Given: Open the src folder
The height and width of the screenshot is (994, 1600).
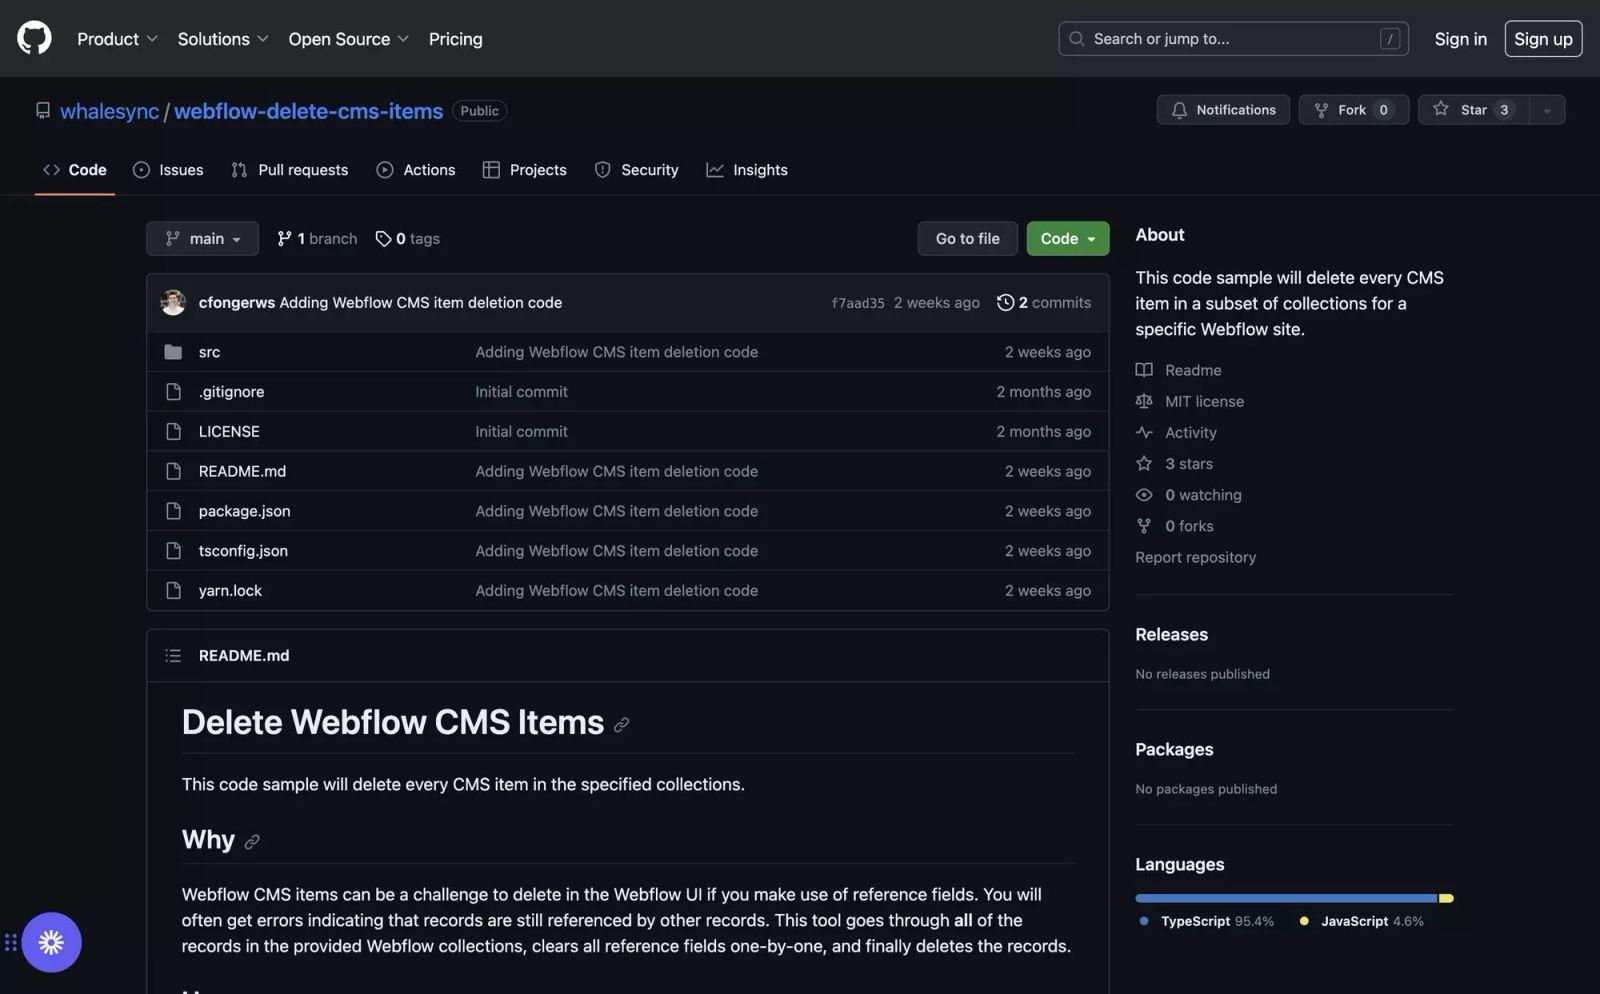Looking at the screenshot, I should tap(209, 352).
